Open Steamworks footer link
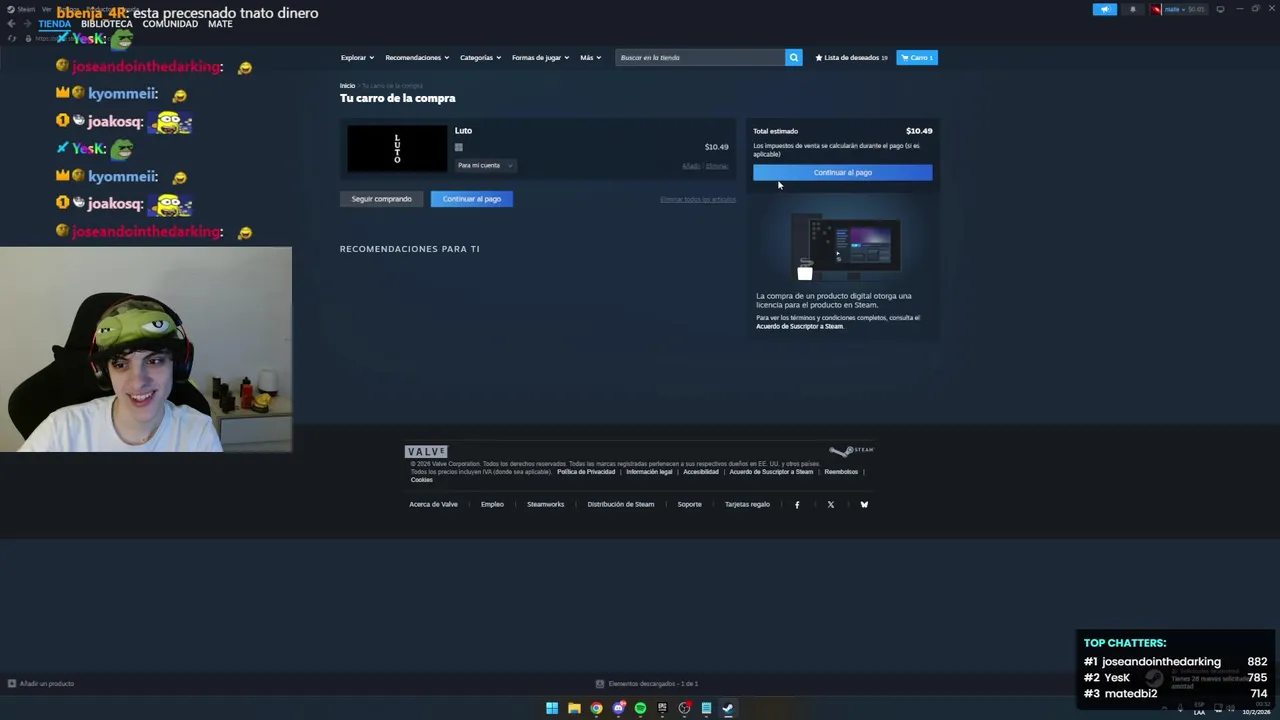The width and height of the screenshot is (1280, 720). pyautogui.click(x=545, y=505)
